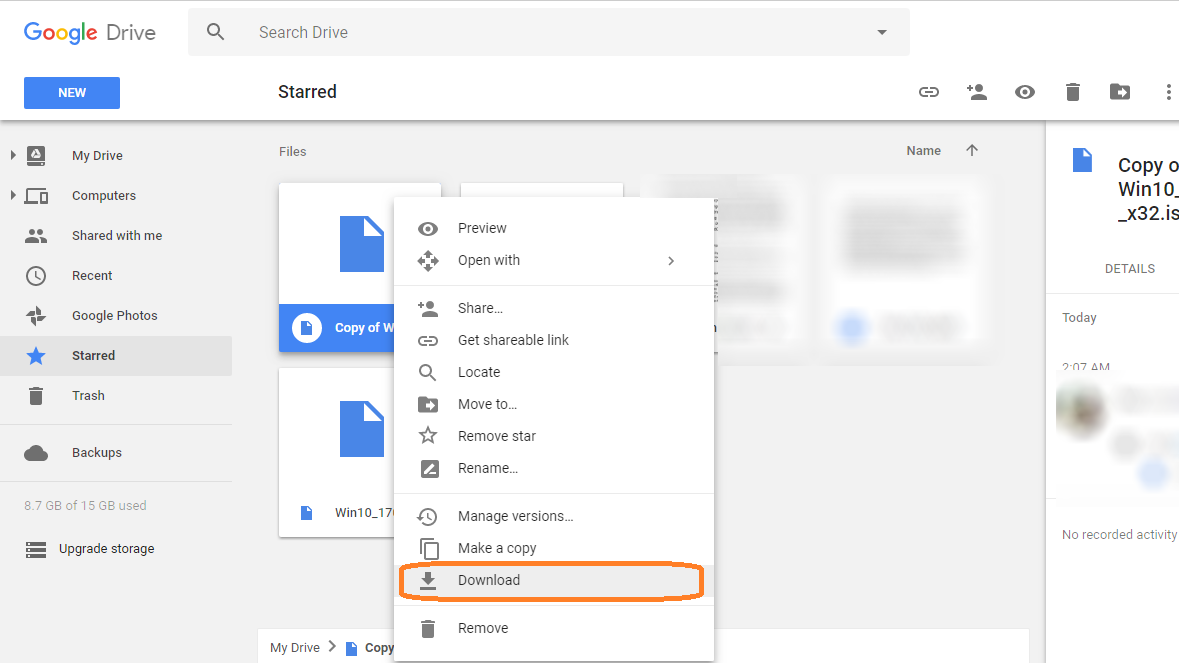Click the trash remove icon in toolbar
Screen dimensions: 1179x663
point(1072,92)
